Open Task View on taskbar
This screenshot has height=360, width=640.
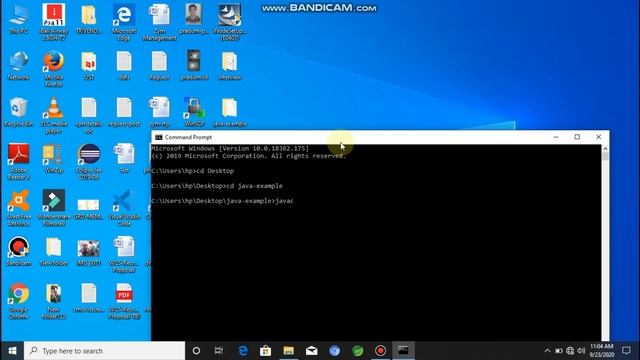(x=219, y=351)
